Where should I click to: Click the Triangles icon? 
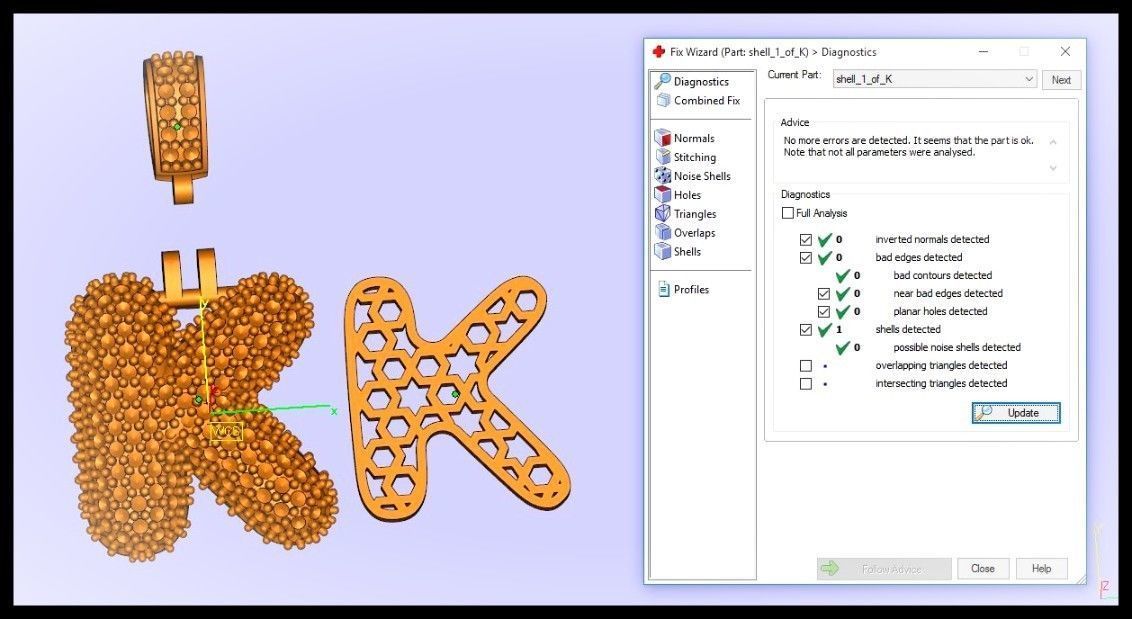tap(662, 214)
